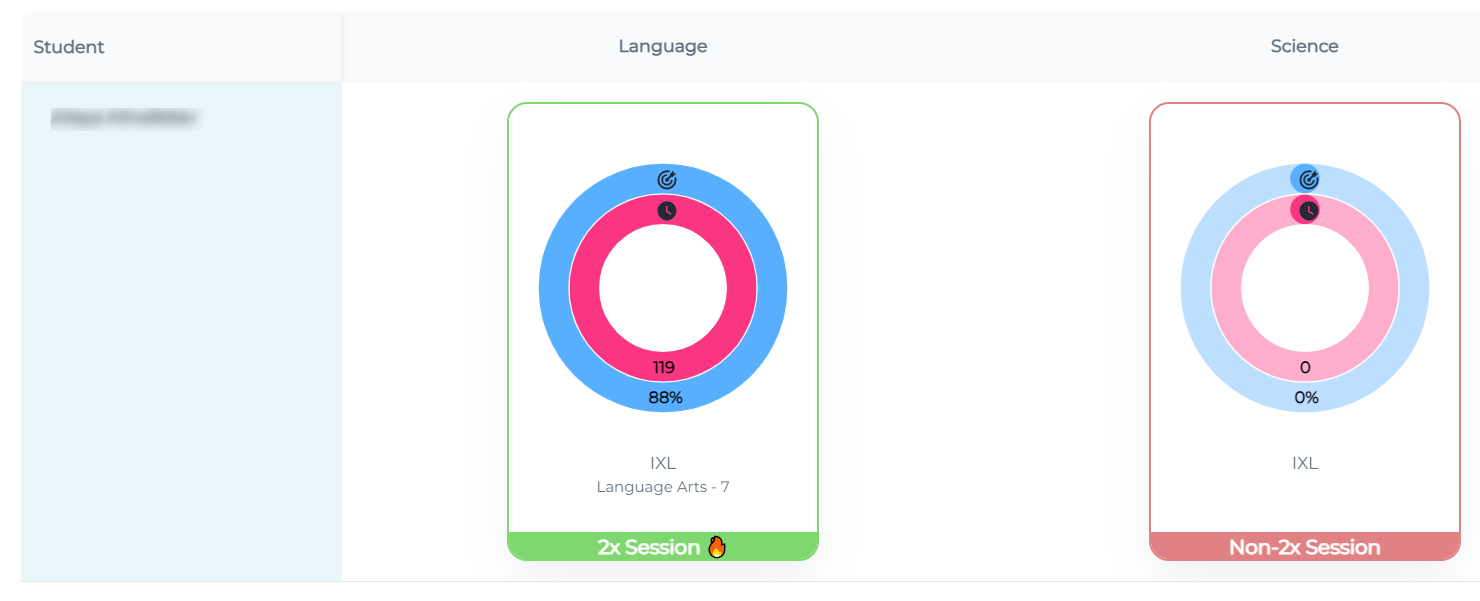The height and width of the screenshot is (601, 1480).
Task: Click the white center of Language ring
Action: (x=663, y=288)
